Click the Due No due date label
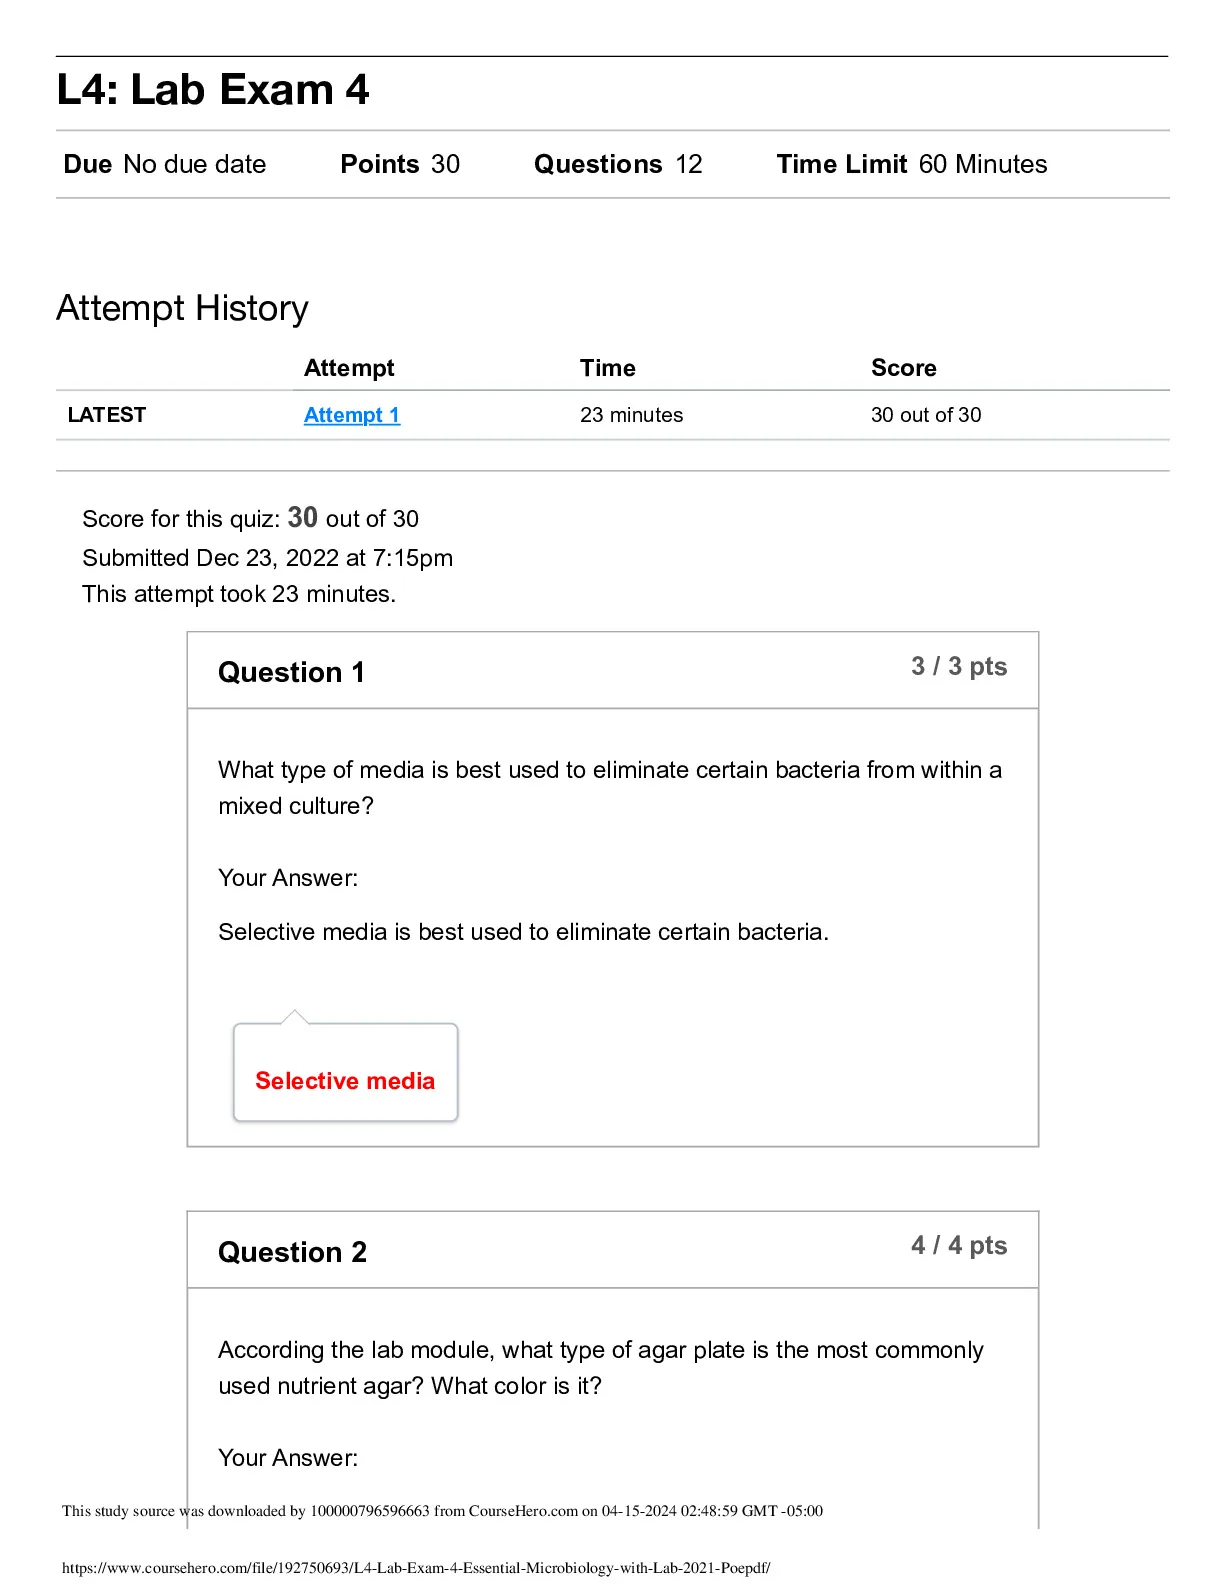The width and height of the screenshot is (1224, 1584). coord(165,164)
